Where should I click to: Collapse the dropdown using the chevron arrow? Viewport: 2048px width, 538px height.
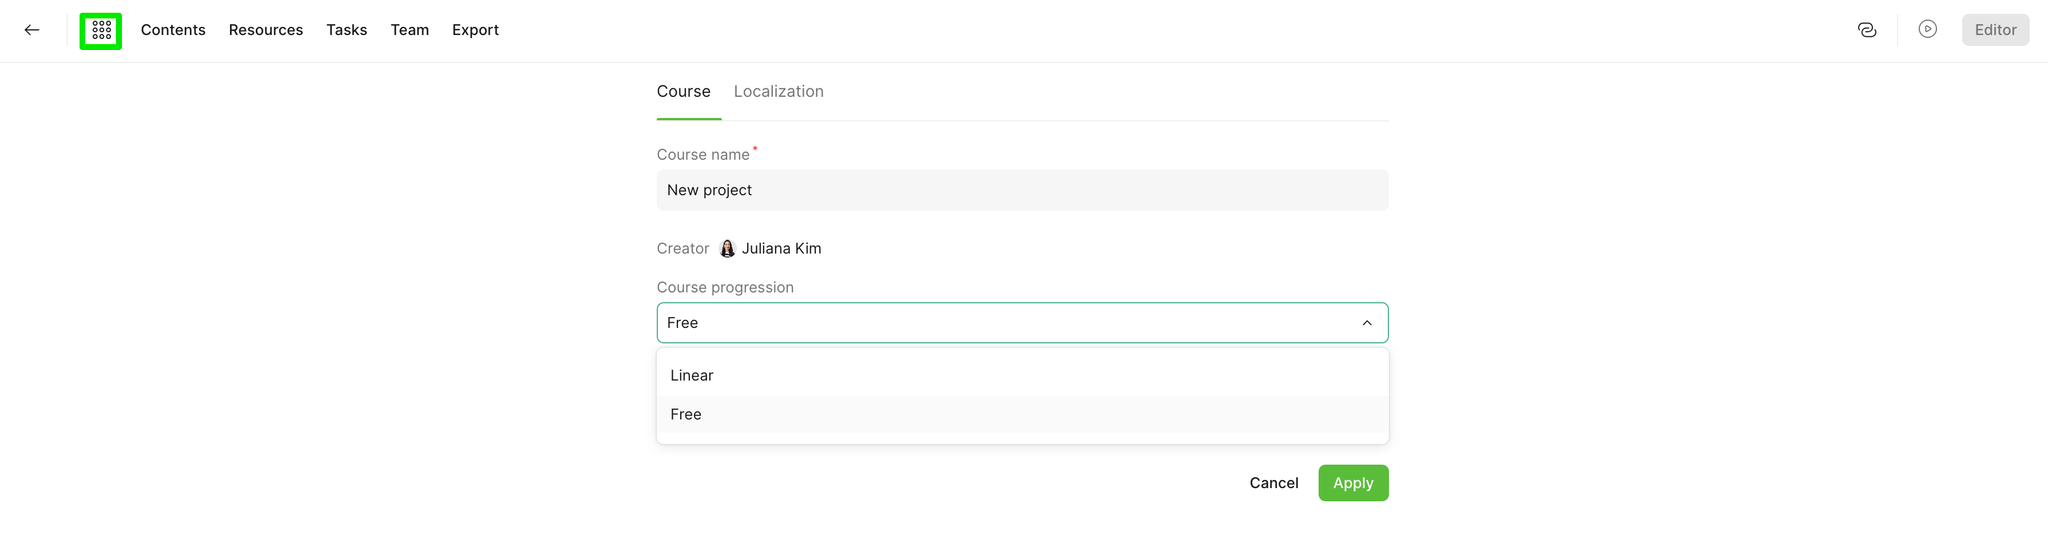point(1367,323)
